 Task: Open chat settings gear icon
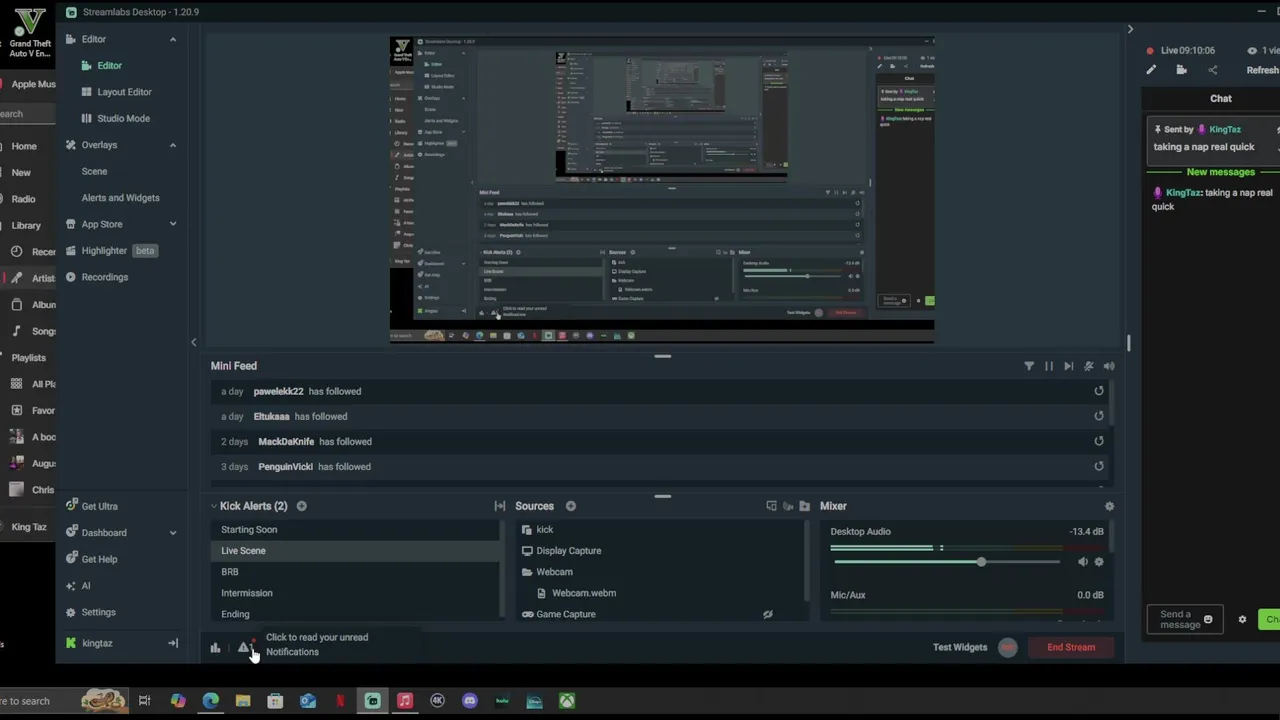click(x=1242, y=620)
